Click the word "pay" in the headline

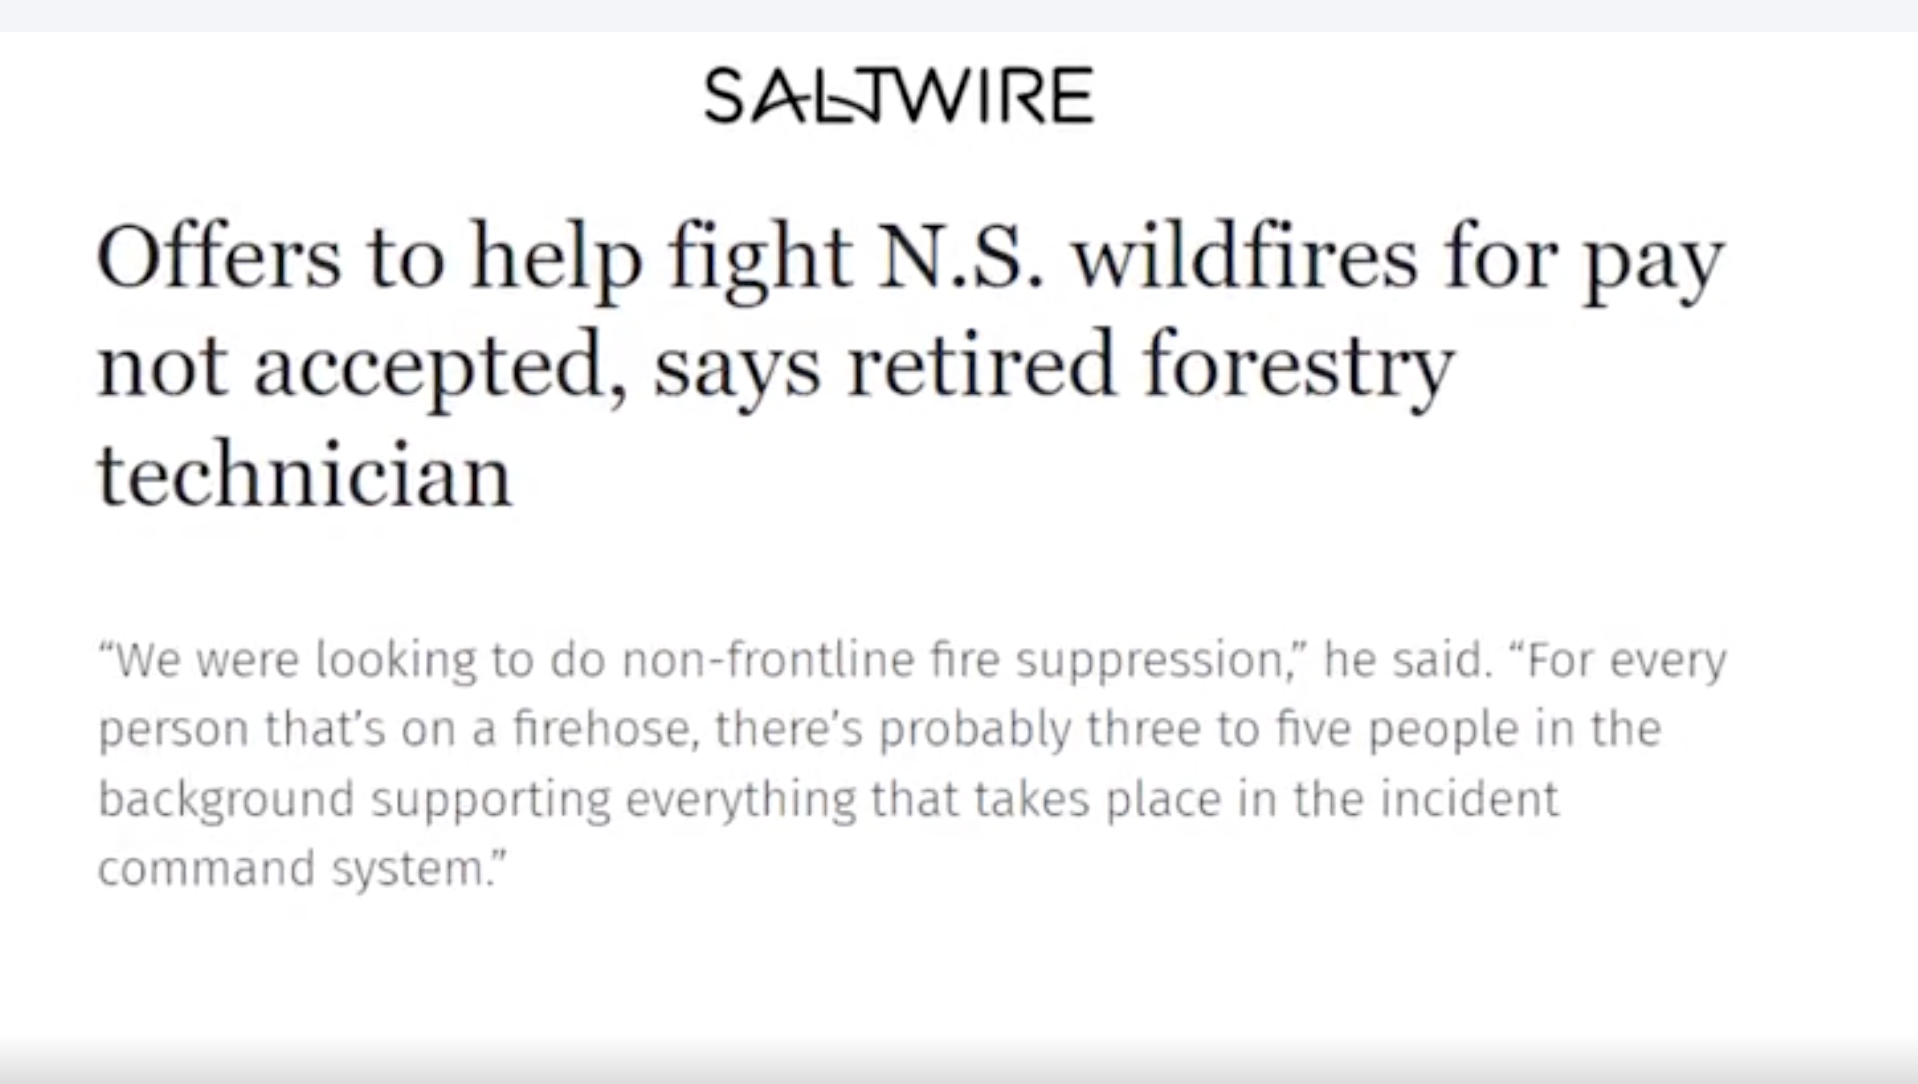point(1653,260)
